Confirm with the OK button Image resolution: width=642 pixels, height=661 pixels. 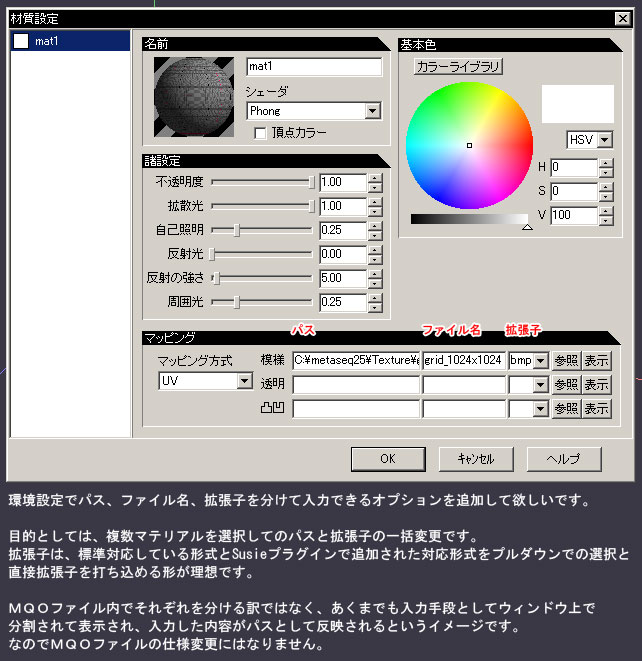click(x=388, y=459)
